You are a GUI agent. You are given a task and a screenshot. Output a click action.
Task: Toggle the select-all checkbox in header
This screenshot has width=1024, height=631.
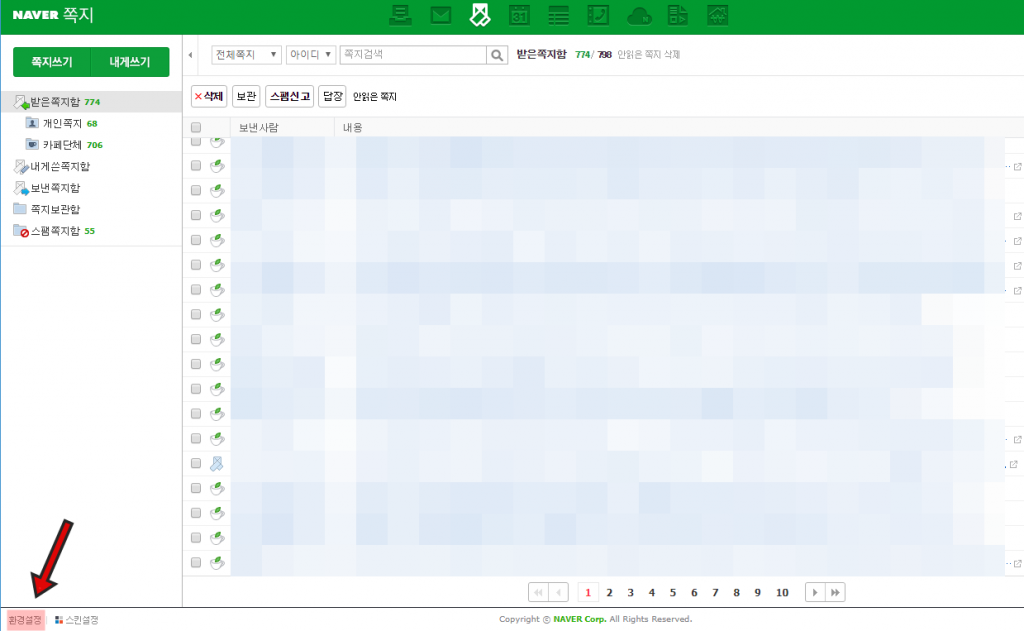pos(196,128)
